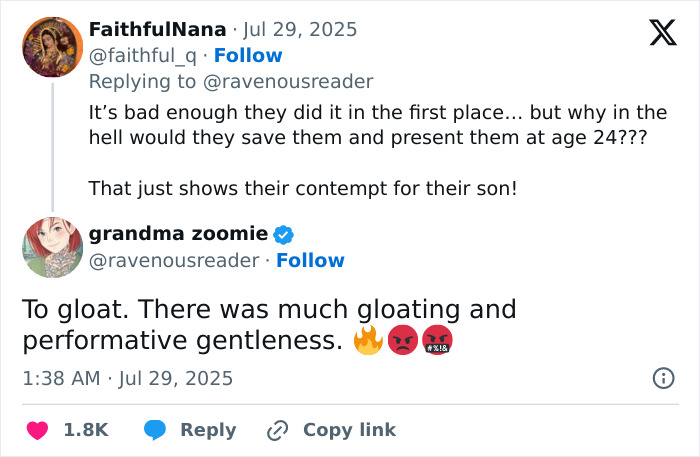Click the fire emoji in the tweet
Screen dimensions: 700x457
coord(368,341)
